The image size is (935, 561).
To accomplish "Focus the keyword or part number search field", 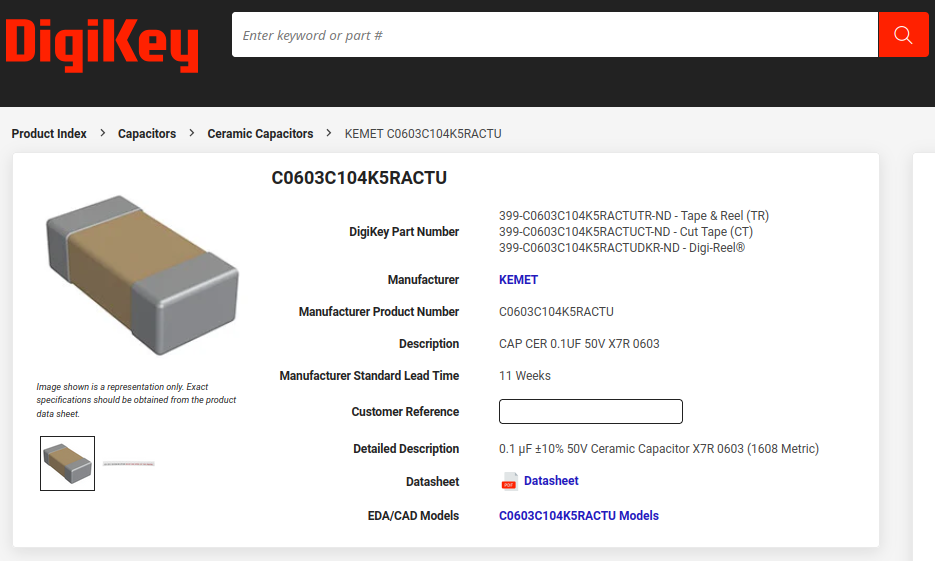I will point(555,35).
